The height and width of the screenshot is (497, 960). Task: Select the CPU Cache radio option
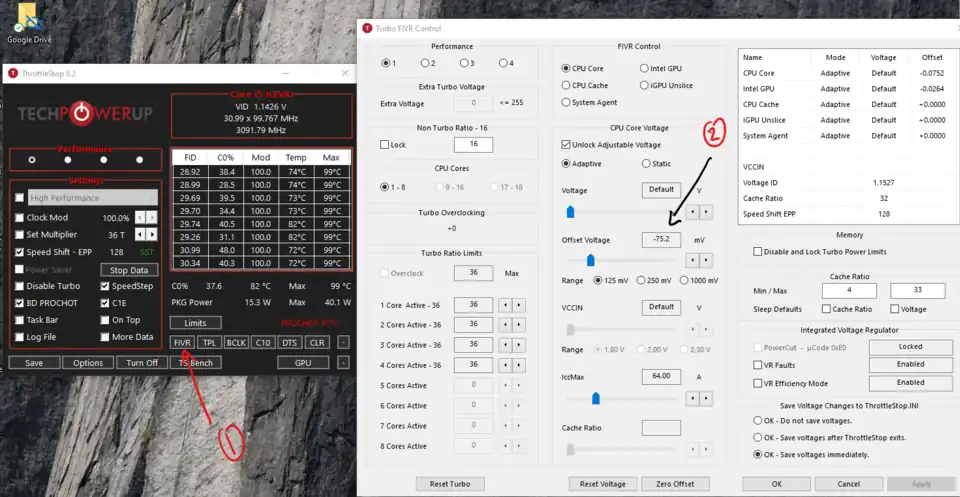pyautogui.click(x=567, y=85)
